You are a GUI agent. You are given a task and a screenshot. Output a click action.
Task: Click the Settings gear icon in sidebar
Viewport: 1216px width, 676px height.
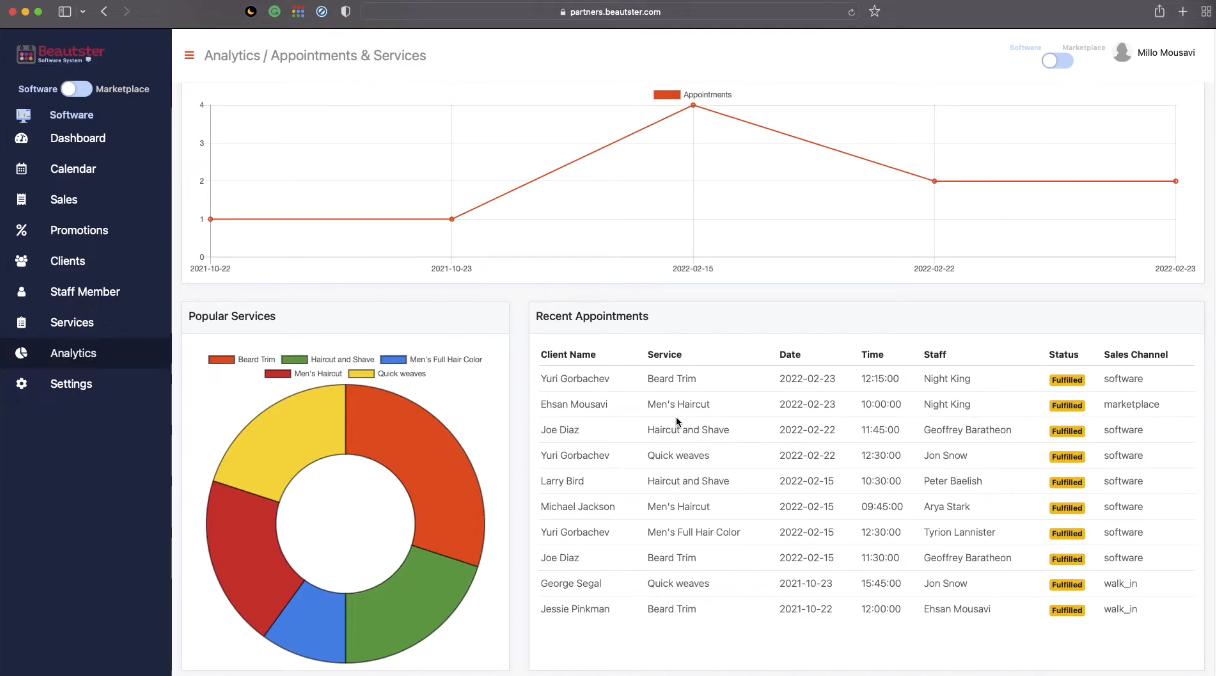22,384
